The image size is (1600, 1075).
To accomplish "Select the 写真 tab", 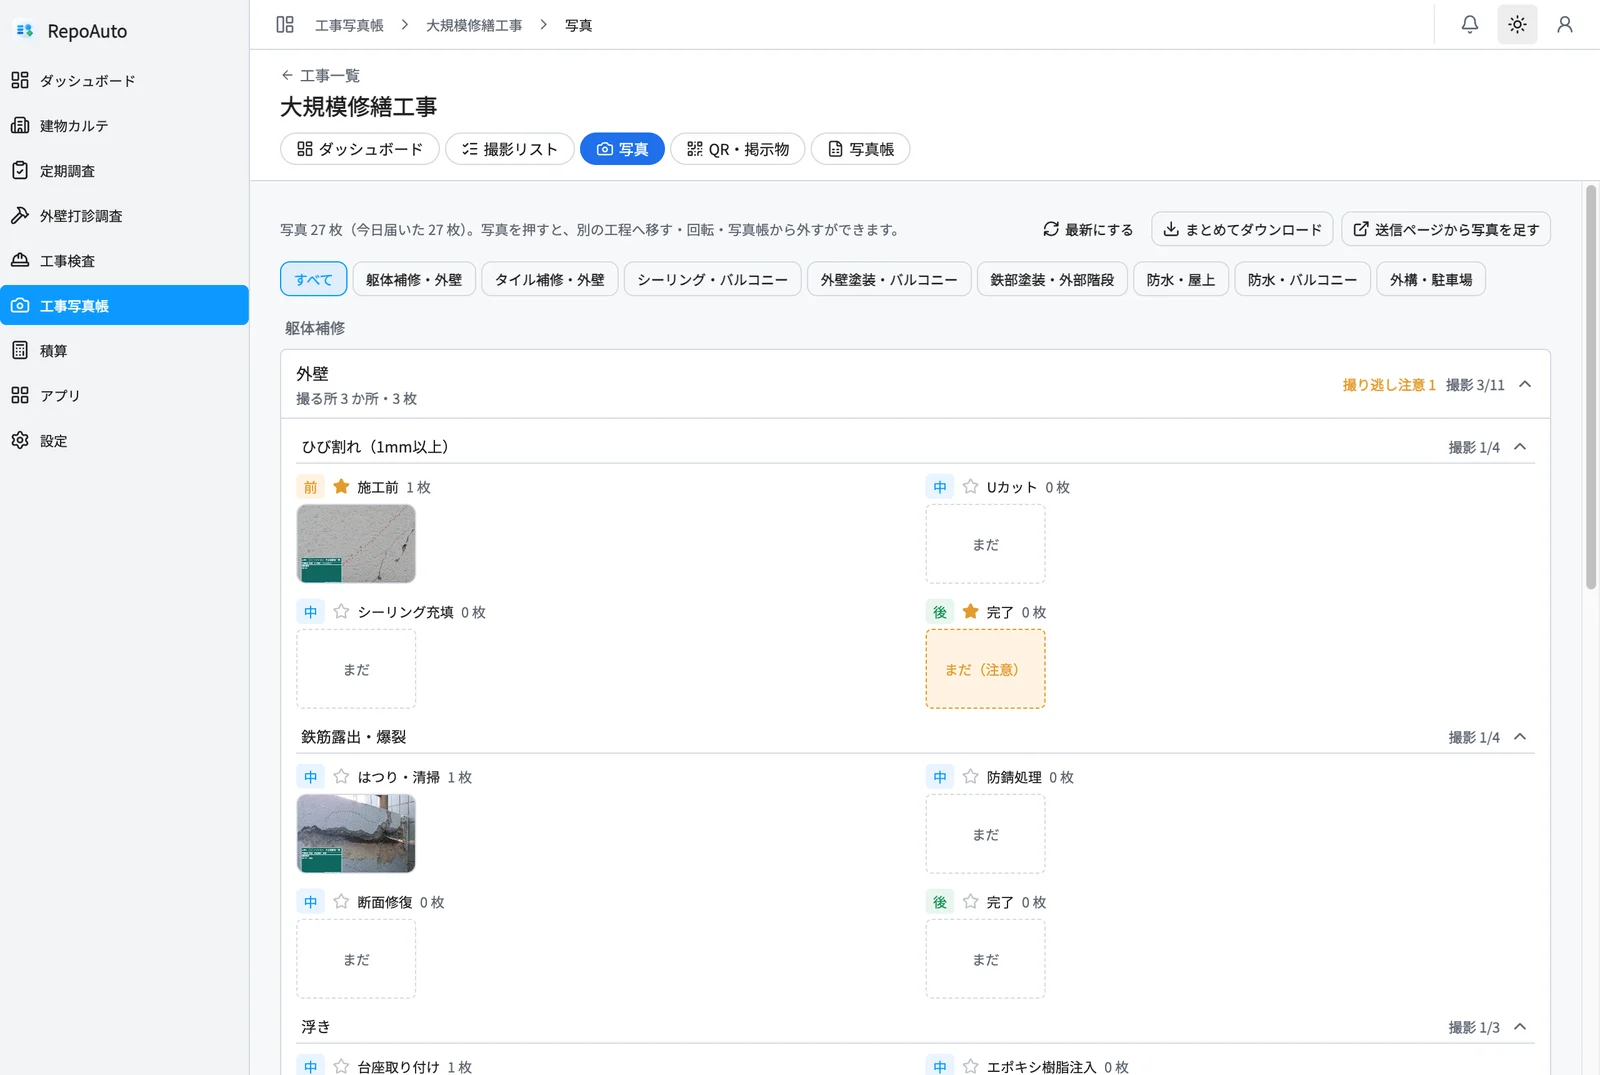I will click(x=622, y=149).
